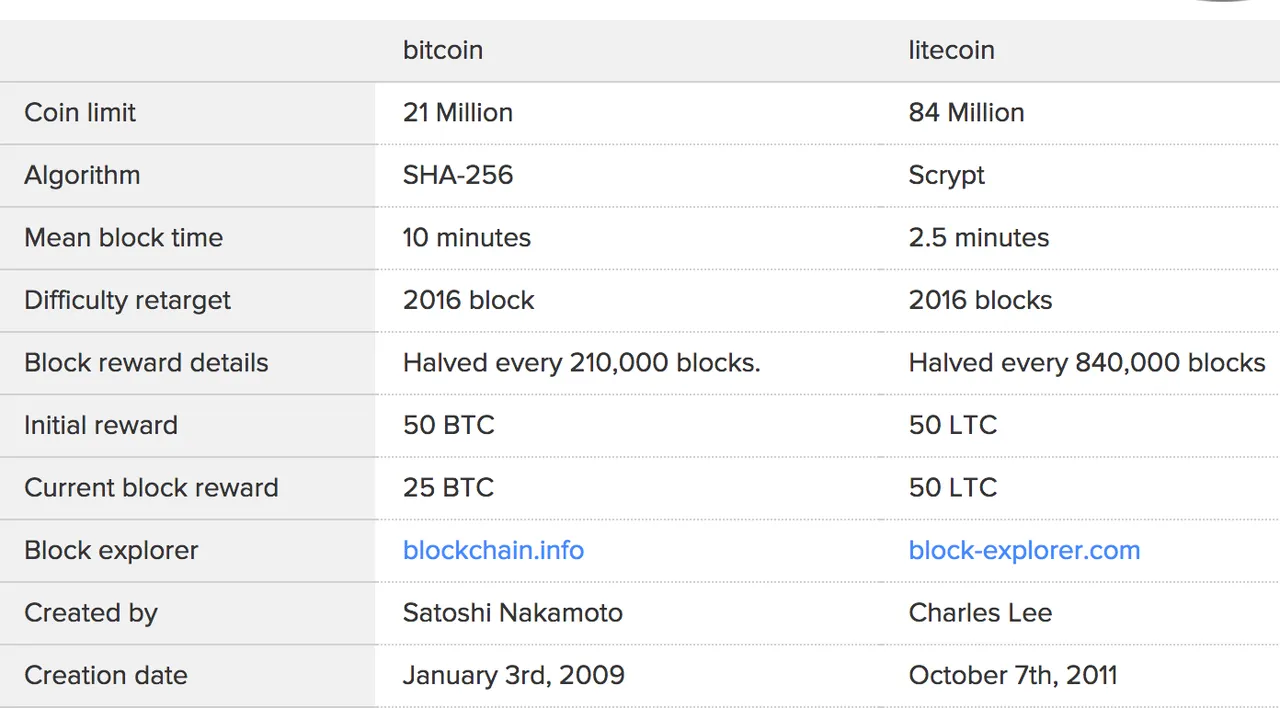Click the bitcoin column header
Viewport: 1280px width, 708px height.
pos(443,50)
